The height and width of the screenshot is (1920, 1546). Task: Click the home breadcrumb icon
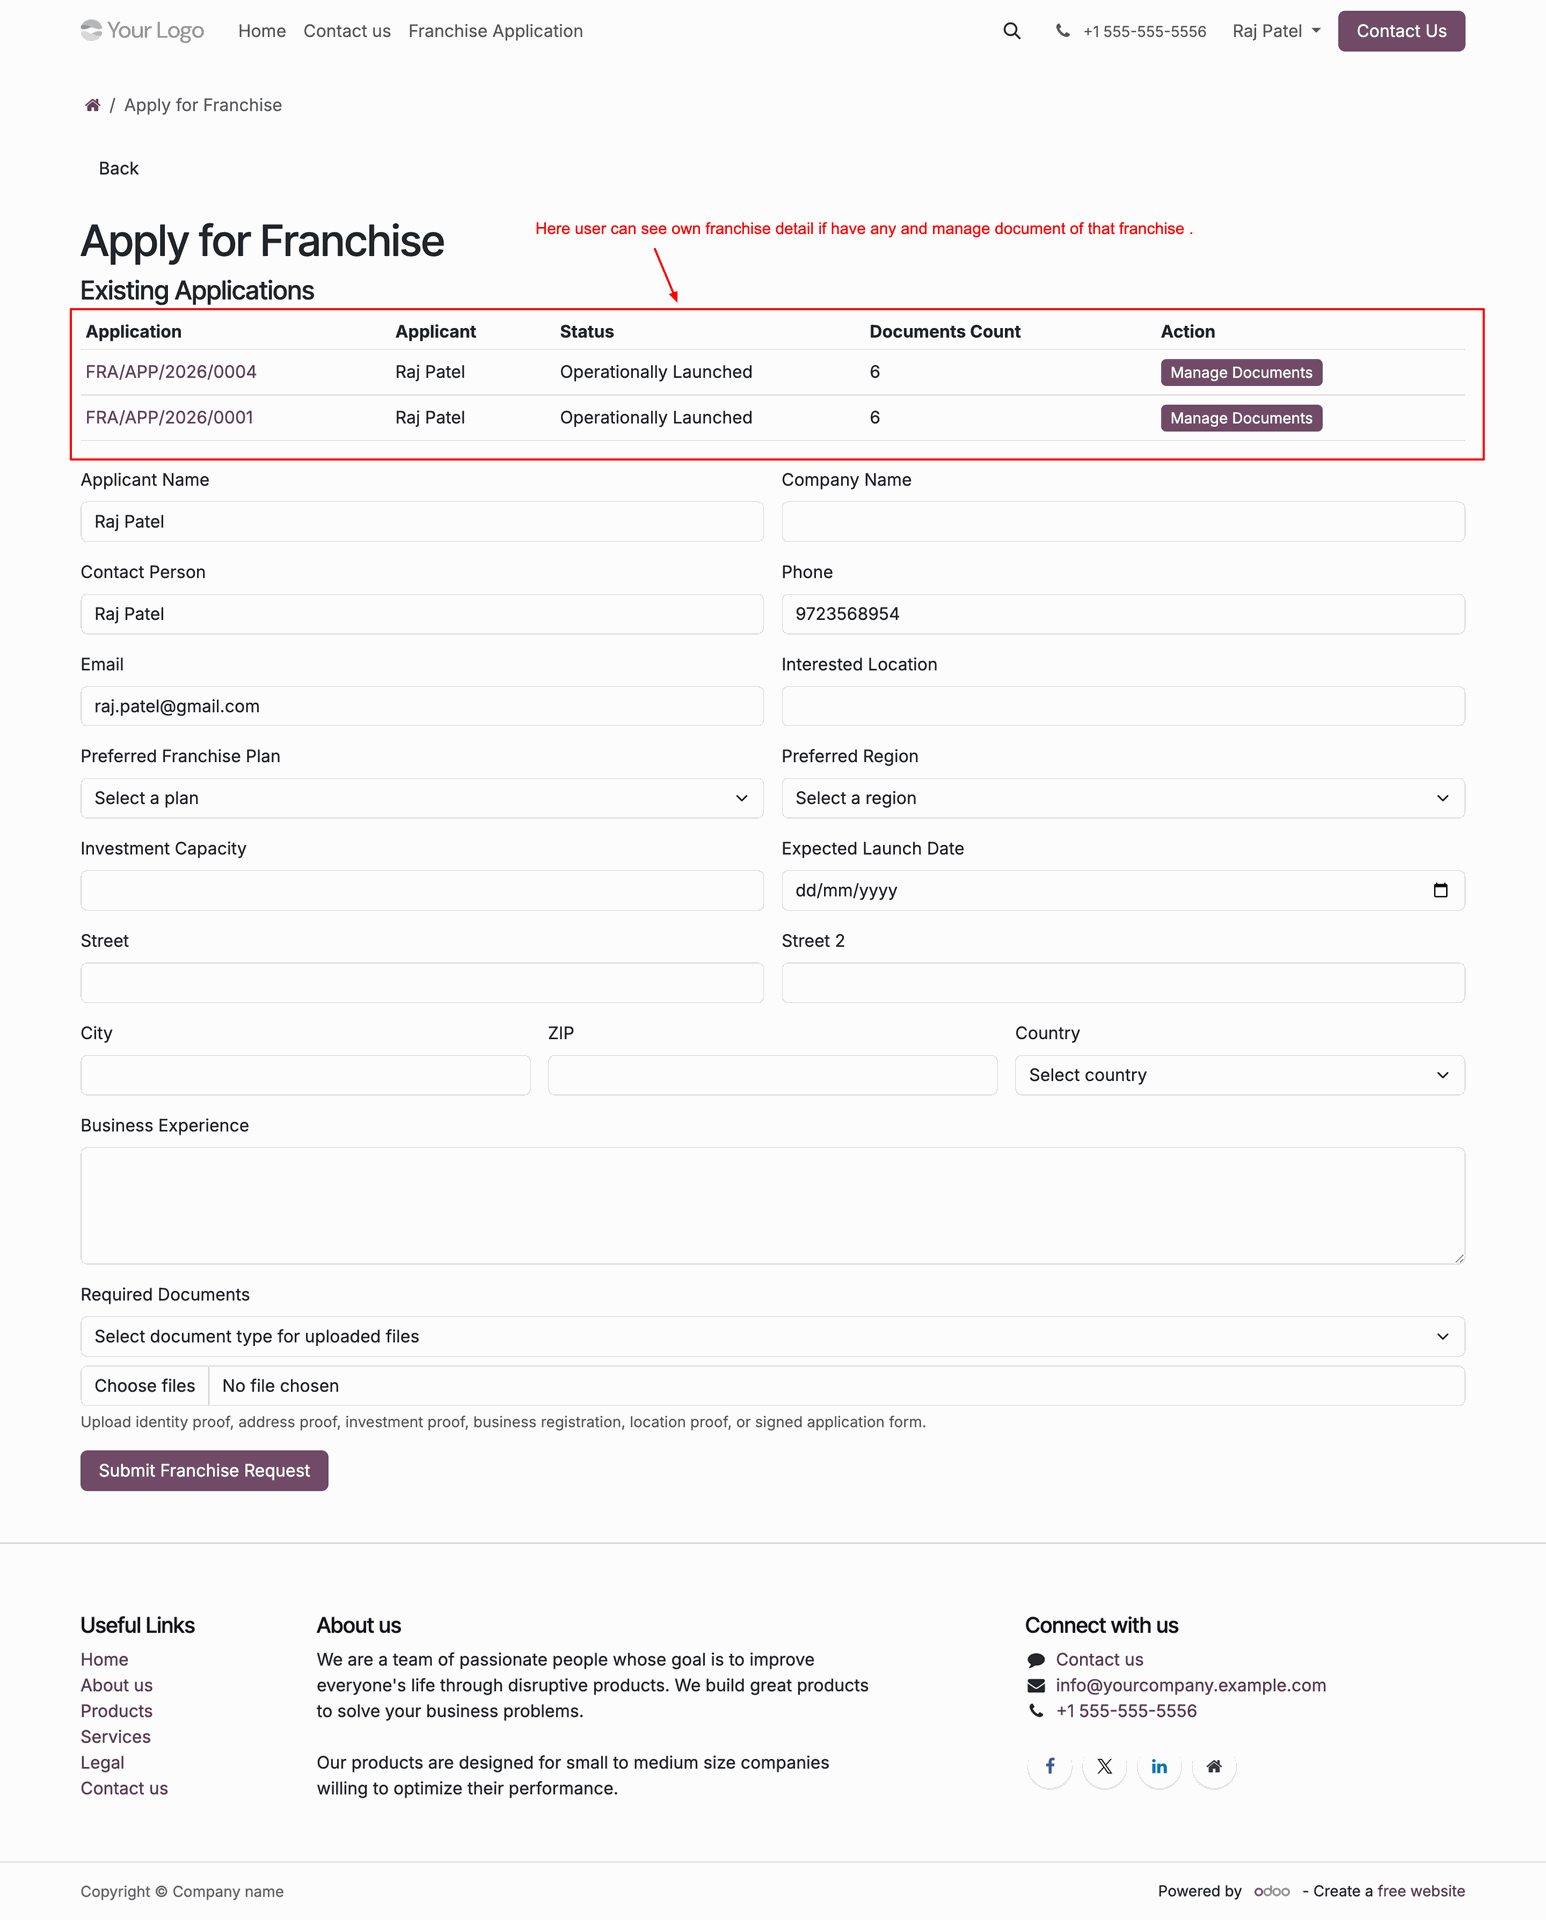point(92,105)
